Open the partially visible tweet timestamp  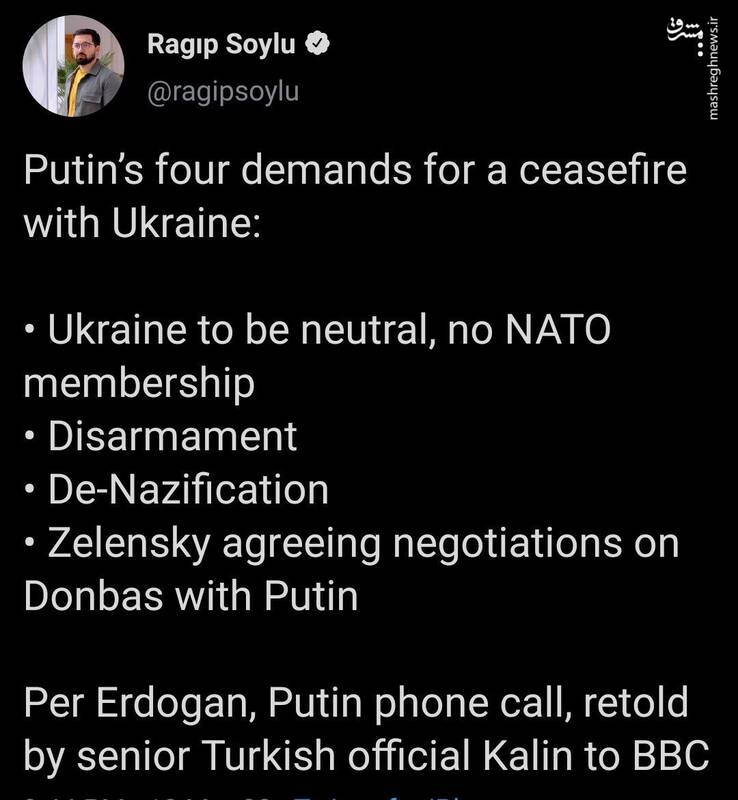tap(153, 796)
